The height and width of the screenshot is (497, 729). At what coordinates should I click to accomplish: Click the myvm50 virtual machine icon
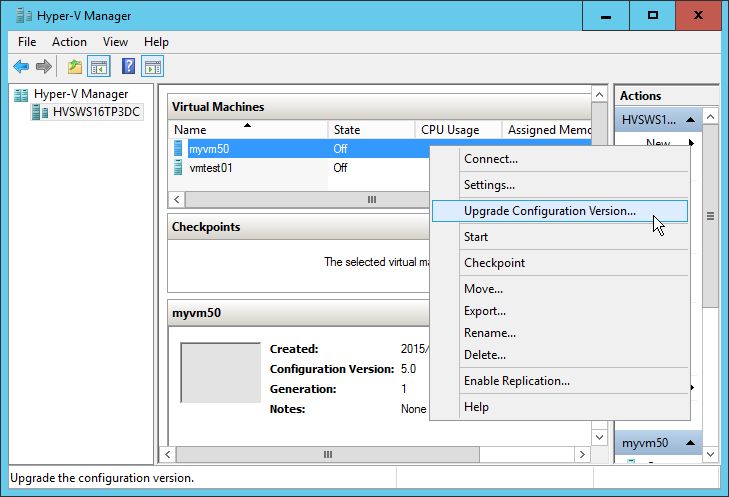tap(178, 148)
